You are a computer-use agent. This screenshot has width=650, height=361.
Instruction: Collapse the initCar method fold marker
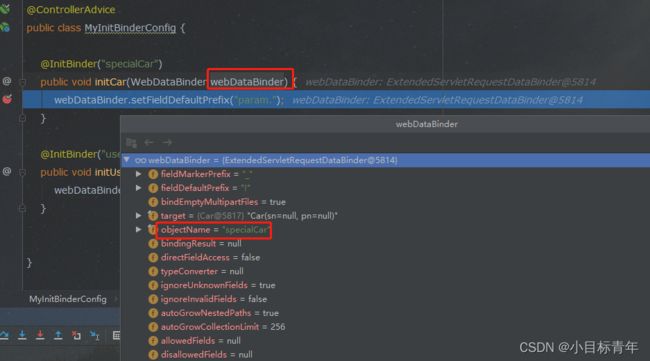(x=22, y=82)
